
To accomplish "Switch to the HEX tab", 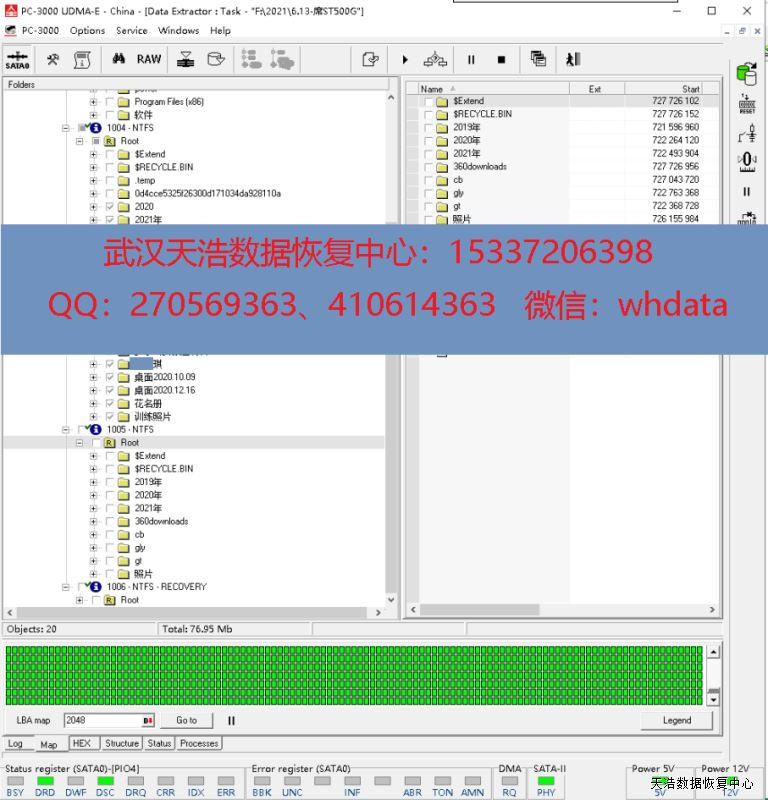I will [x=81, y=744].
